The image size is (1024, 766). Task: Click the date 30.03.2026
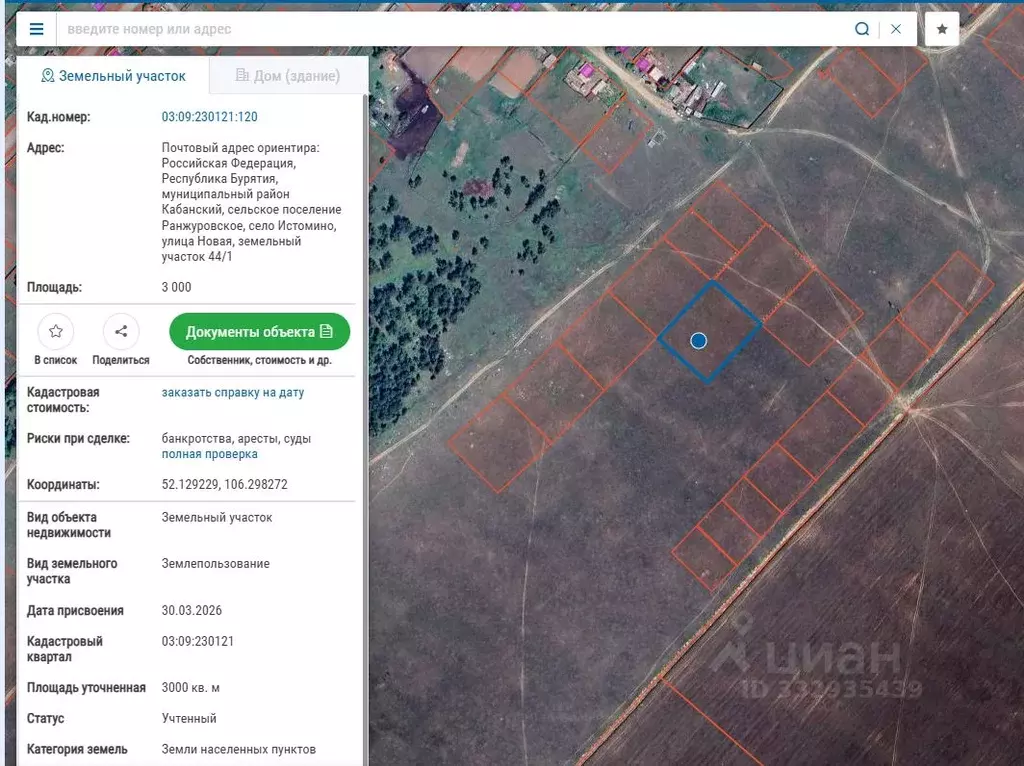click(192, 611)
